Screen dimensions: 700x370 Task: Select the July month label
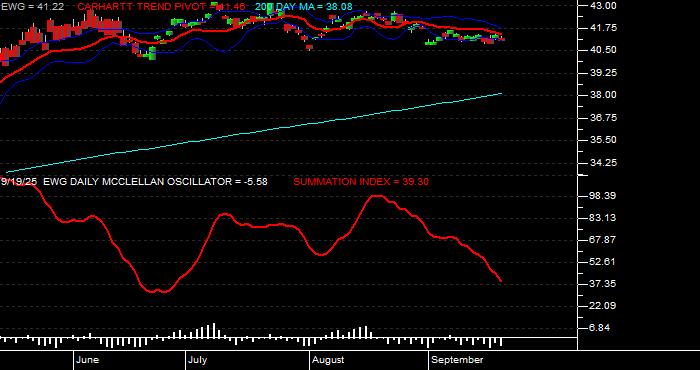pyautogui.click(x=197, y=360)
